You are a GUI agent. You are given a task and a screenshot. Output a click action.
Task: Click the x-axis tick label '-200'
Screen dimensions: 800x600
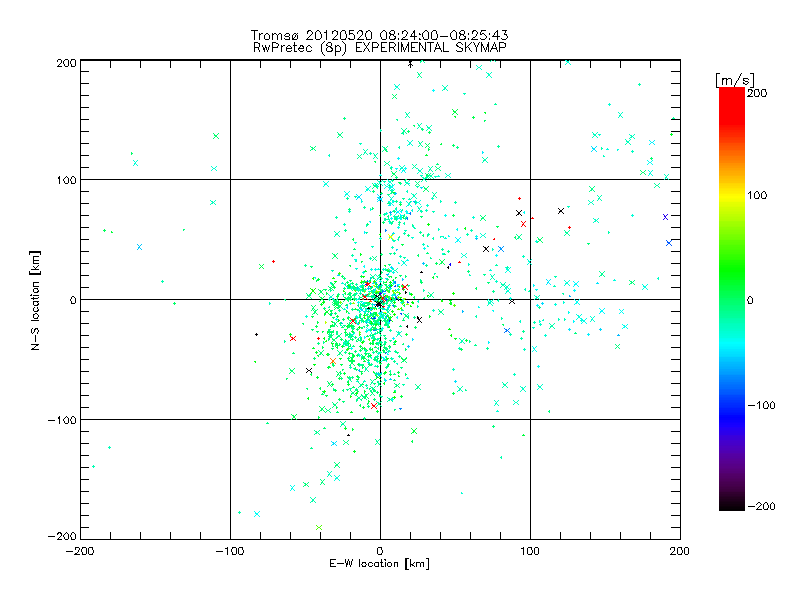coord(80,551)
